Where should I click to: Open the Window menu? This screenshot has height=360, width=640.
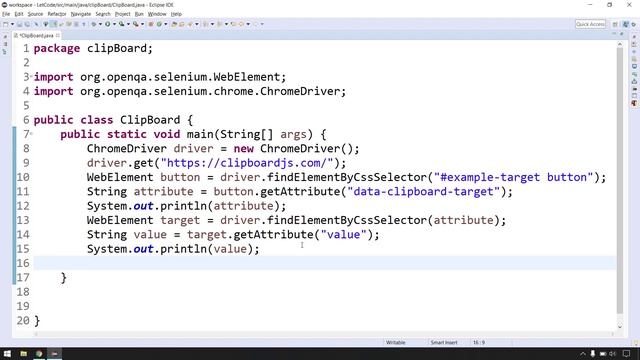click(157, 14)
